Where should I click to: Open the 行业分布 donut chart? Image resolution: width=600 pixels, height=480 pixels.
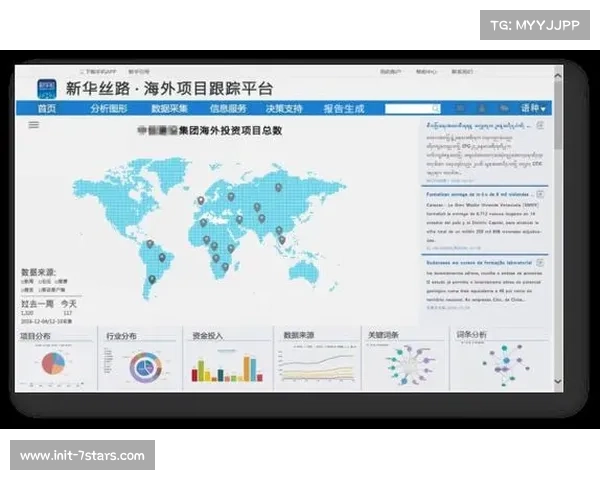tap(146, 367)
